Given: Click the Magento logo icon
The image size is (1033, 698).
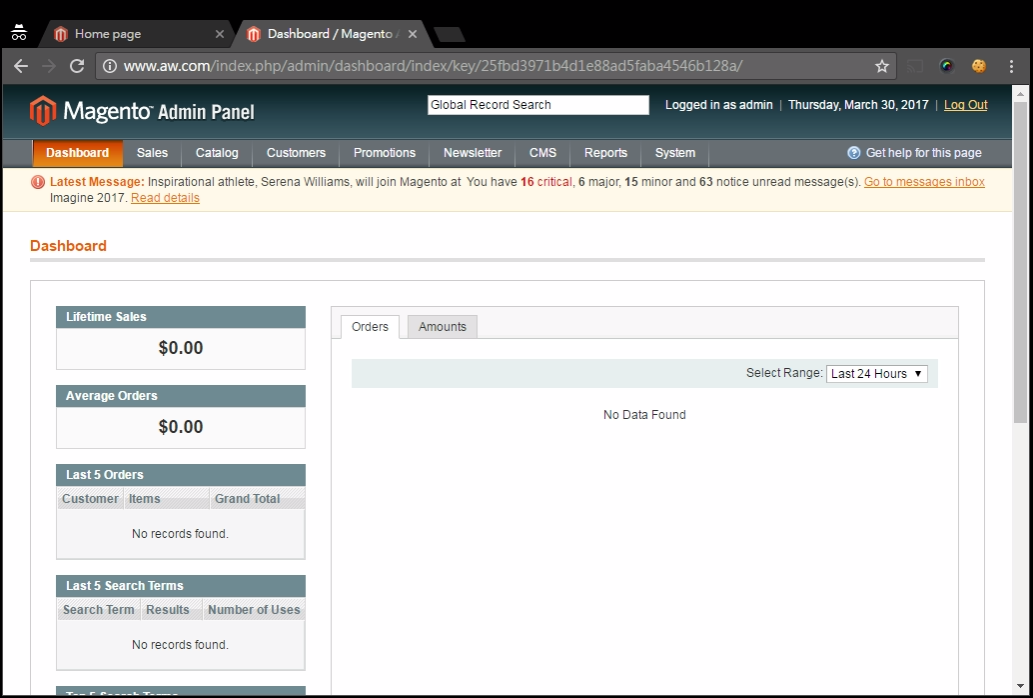Looking at the screenshot, I should click(41, 110).
